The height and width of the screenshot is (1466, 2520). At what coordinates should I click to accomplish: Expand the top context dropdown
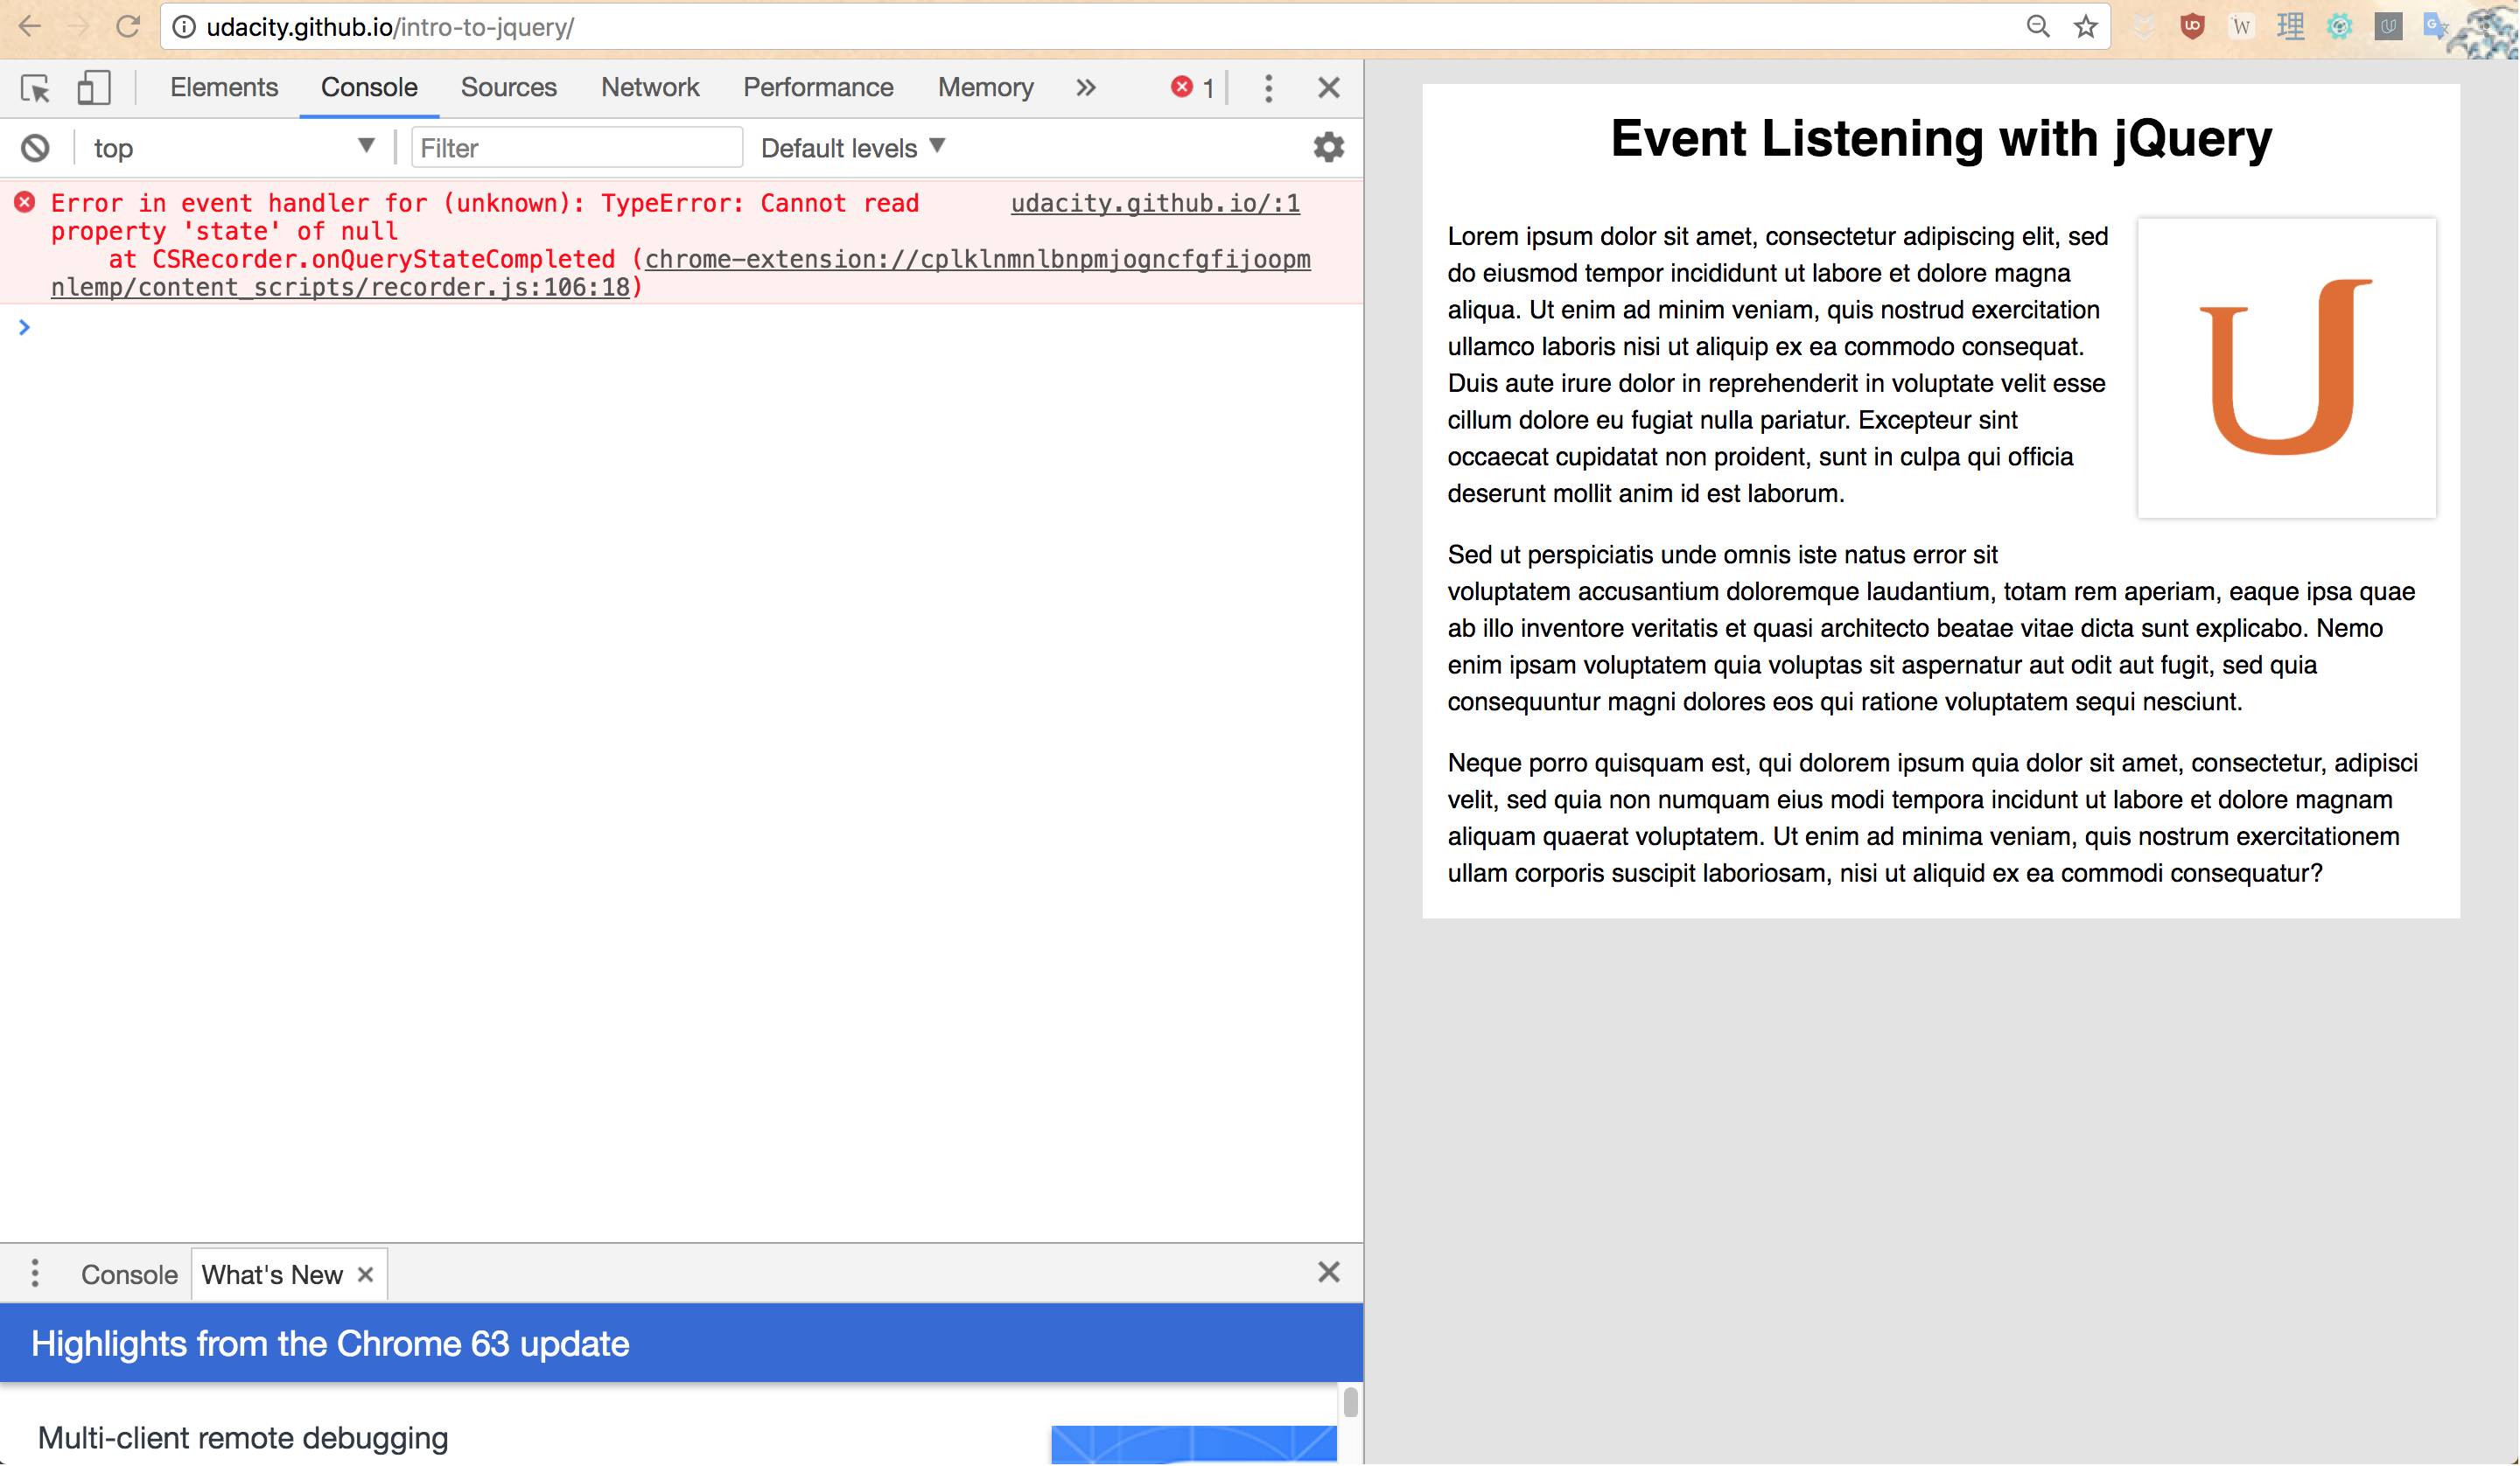232,148
